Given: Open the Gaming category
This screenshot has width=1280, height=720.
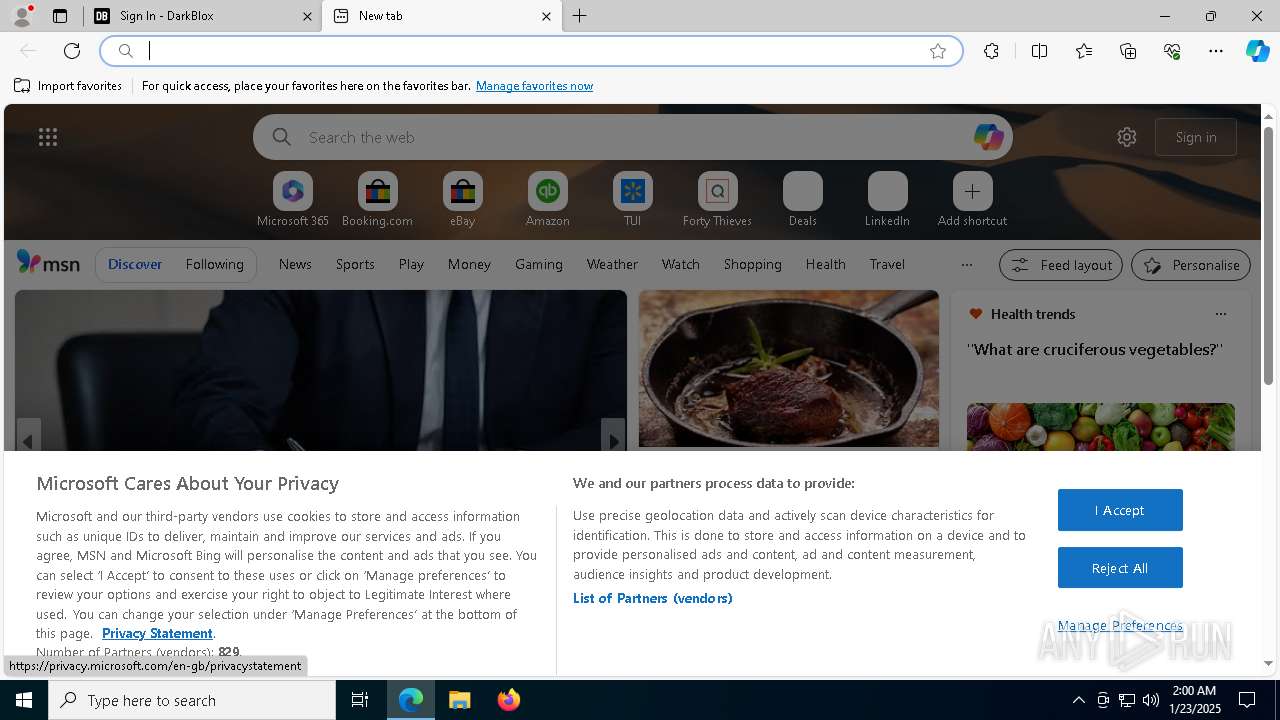Looking at the screenshot, I should pos(539,264).
